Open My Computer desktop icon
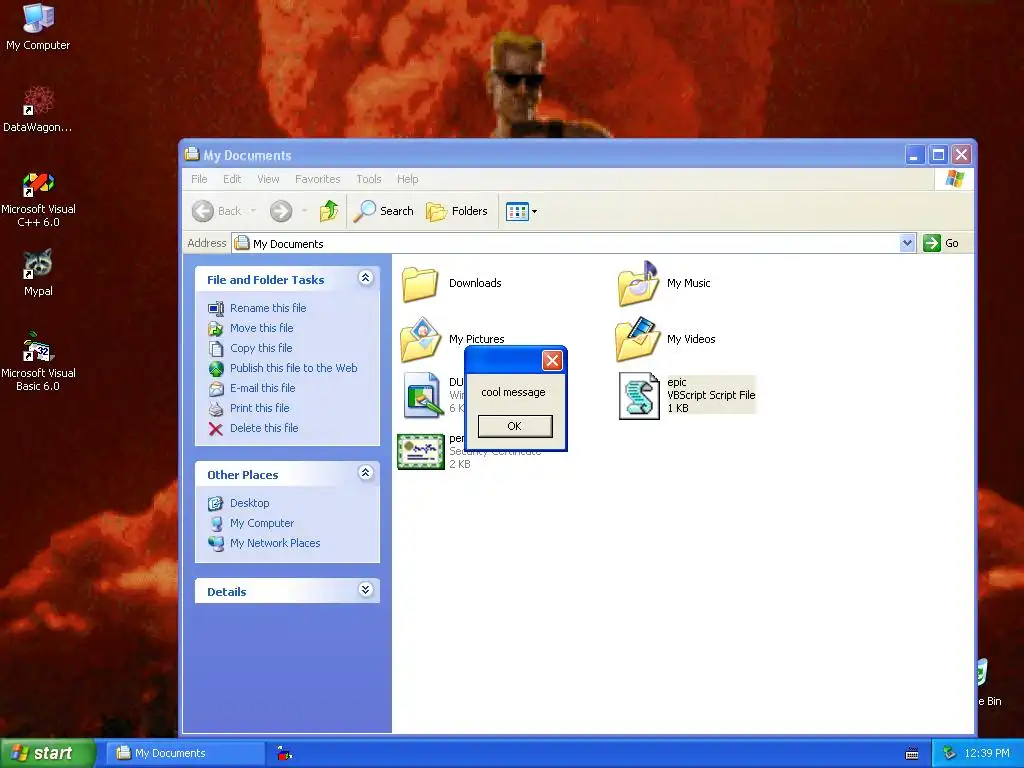 (x=38, y=26)
